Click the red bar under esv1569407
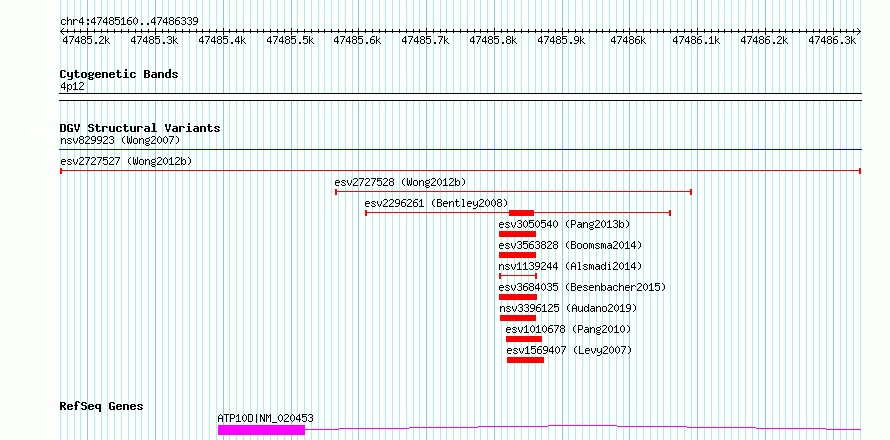 tap(526, 360)
